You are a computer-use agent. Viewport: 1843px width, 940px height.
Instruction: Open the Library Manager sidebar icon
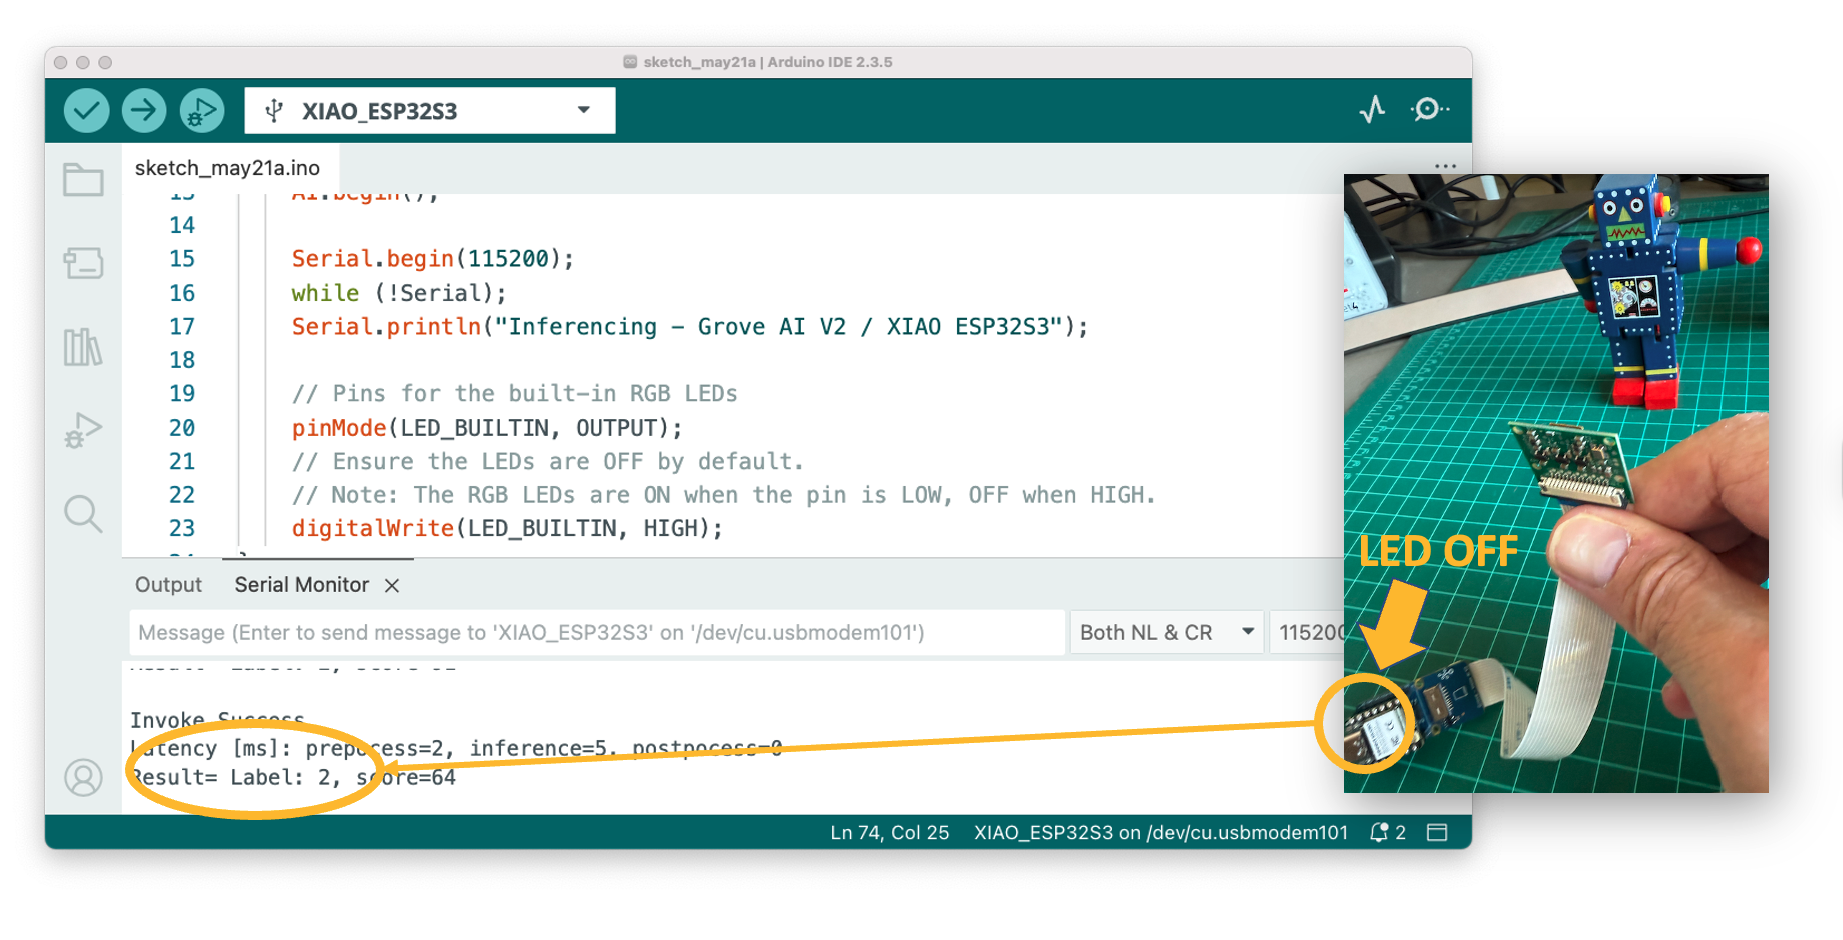click(x=83, y=347)
